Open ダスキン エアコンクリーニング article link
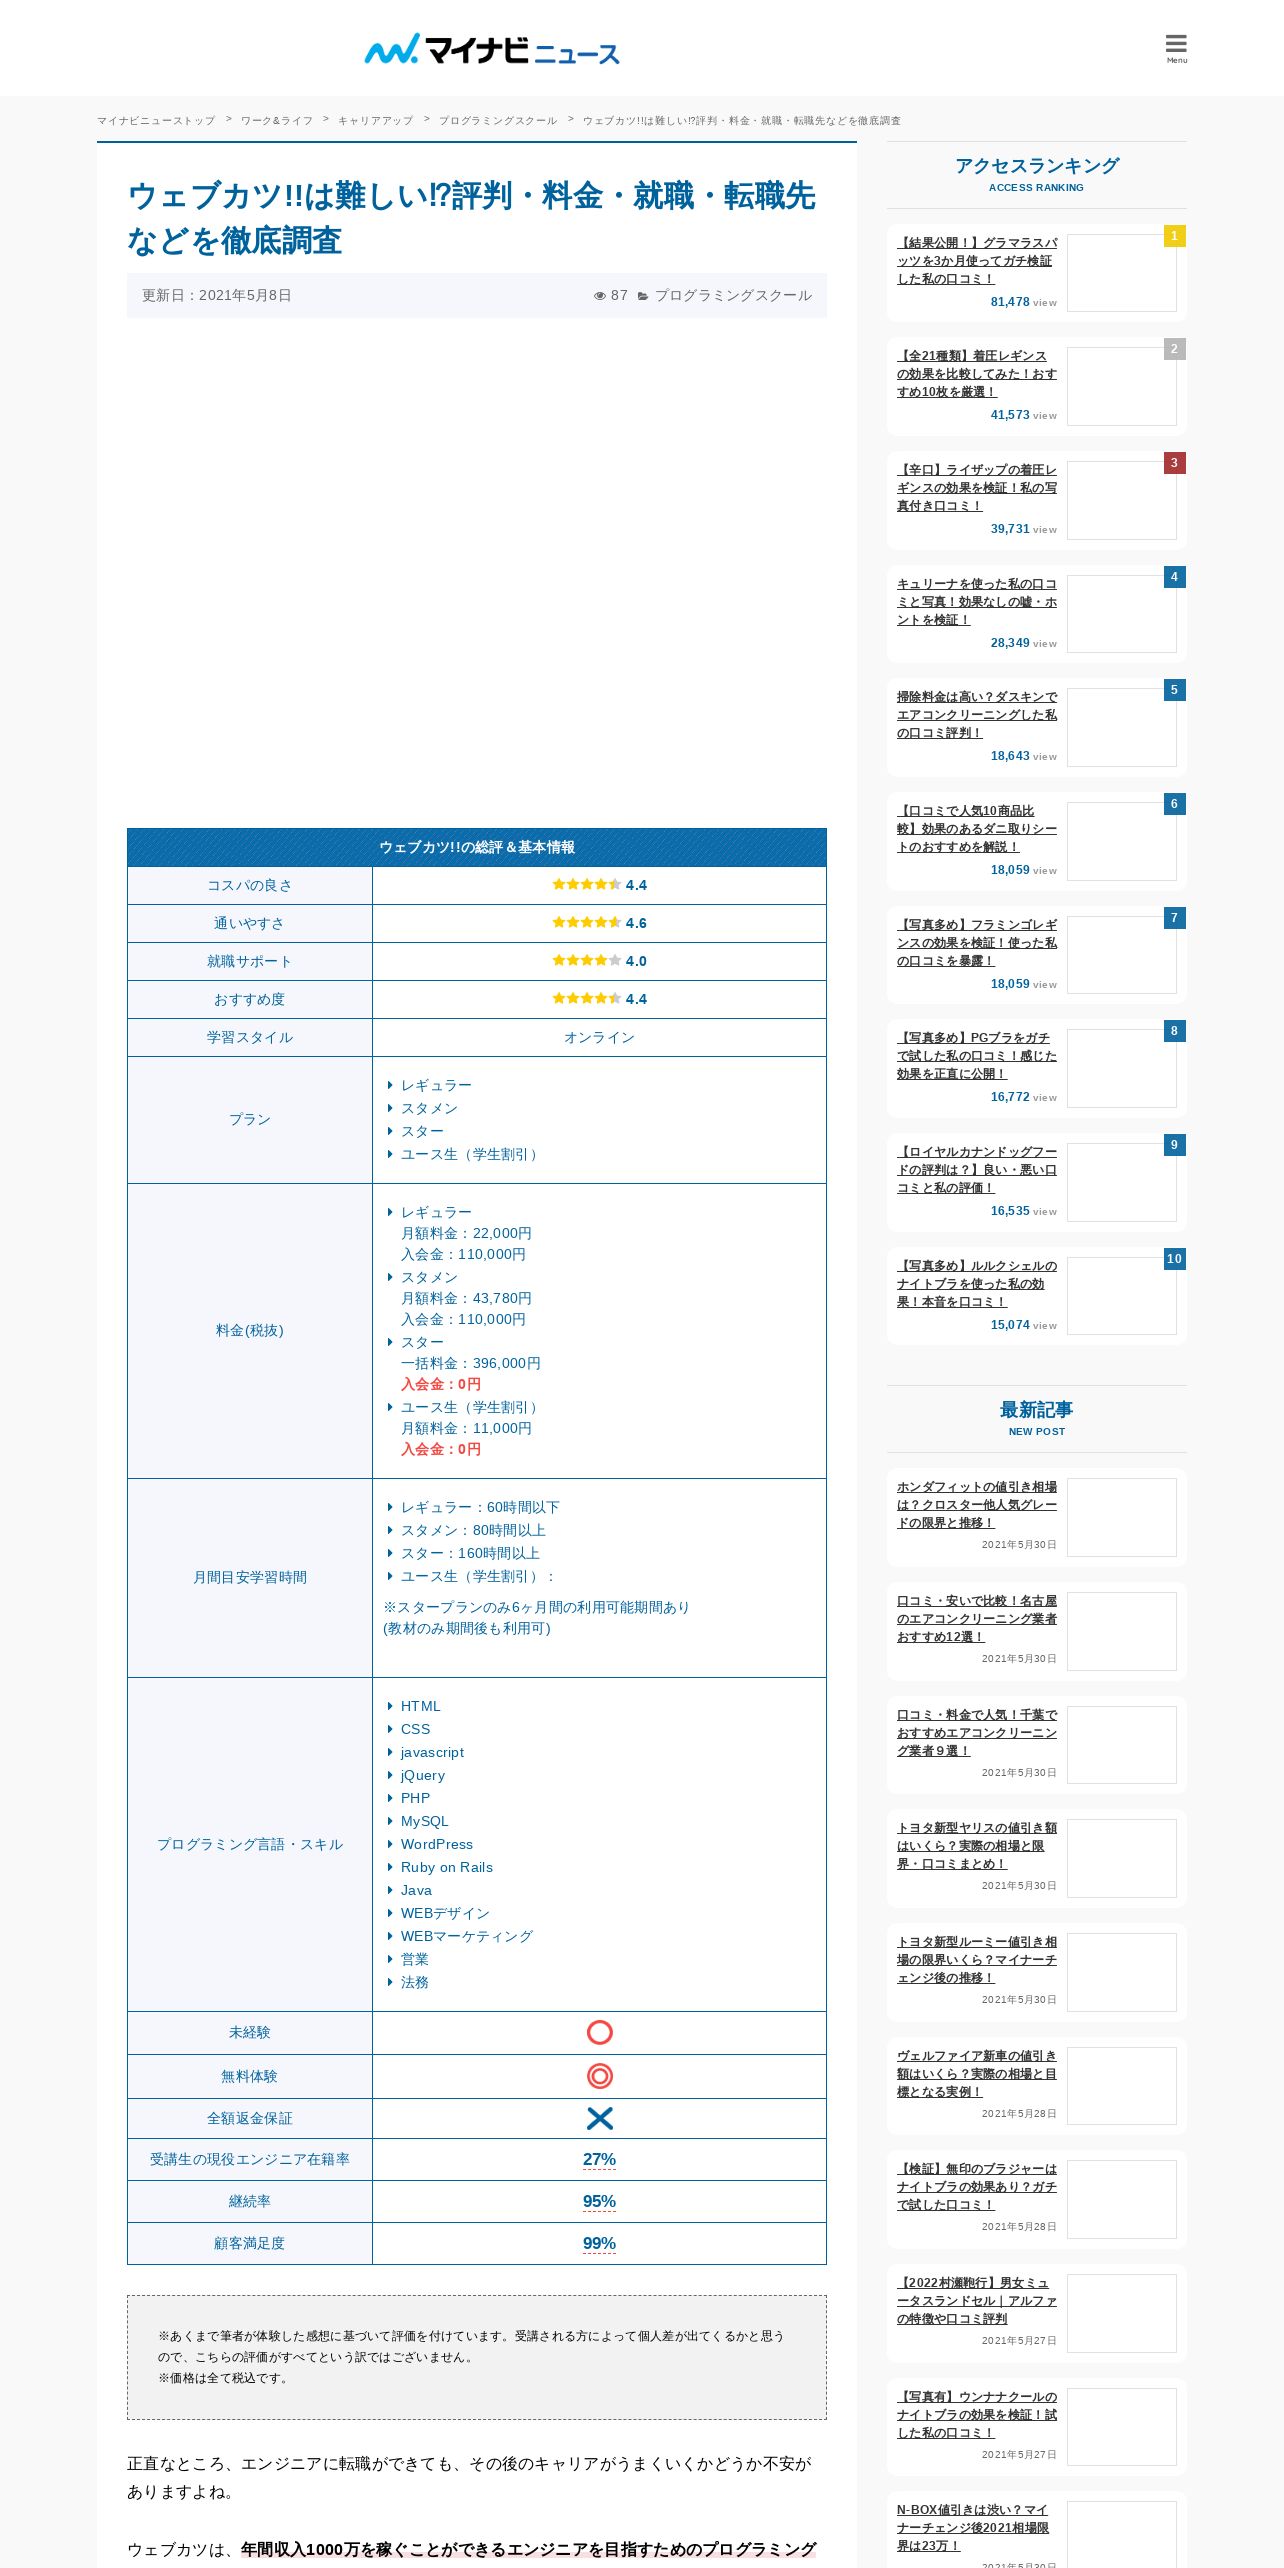Image resolution: width=1284 pixels, height=2568 pixels. (976, 715)
